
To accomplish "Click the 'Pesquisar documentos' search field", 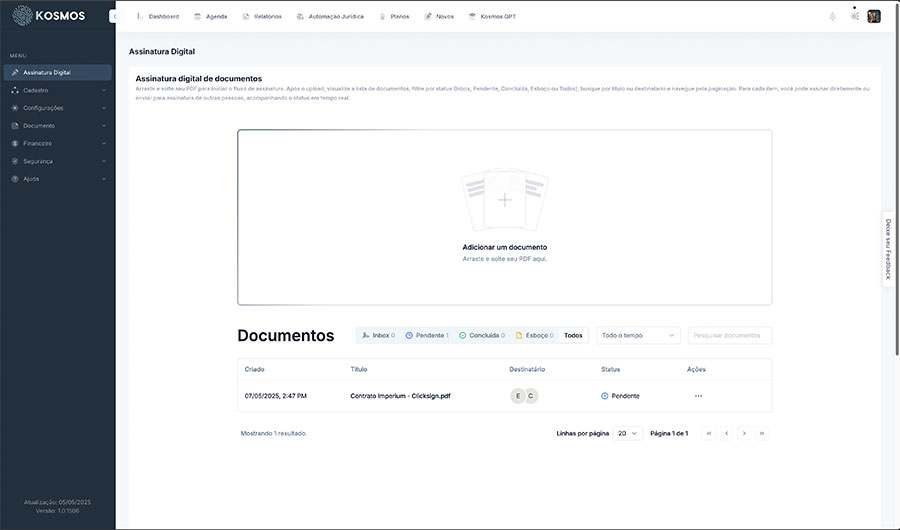I will (x=729, y=335).
